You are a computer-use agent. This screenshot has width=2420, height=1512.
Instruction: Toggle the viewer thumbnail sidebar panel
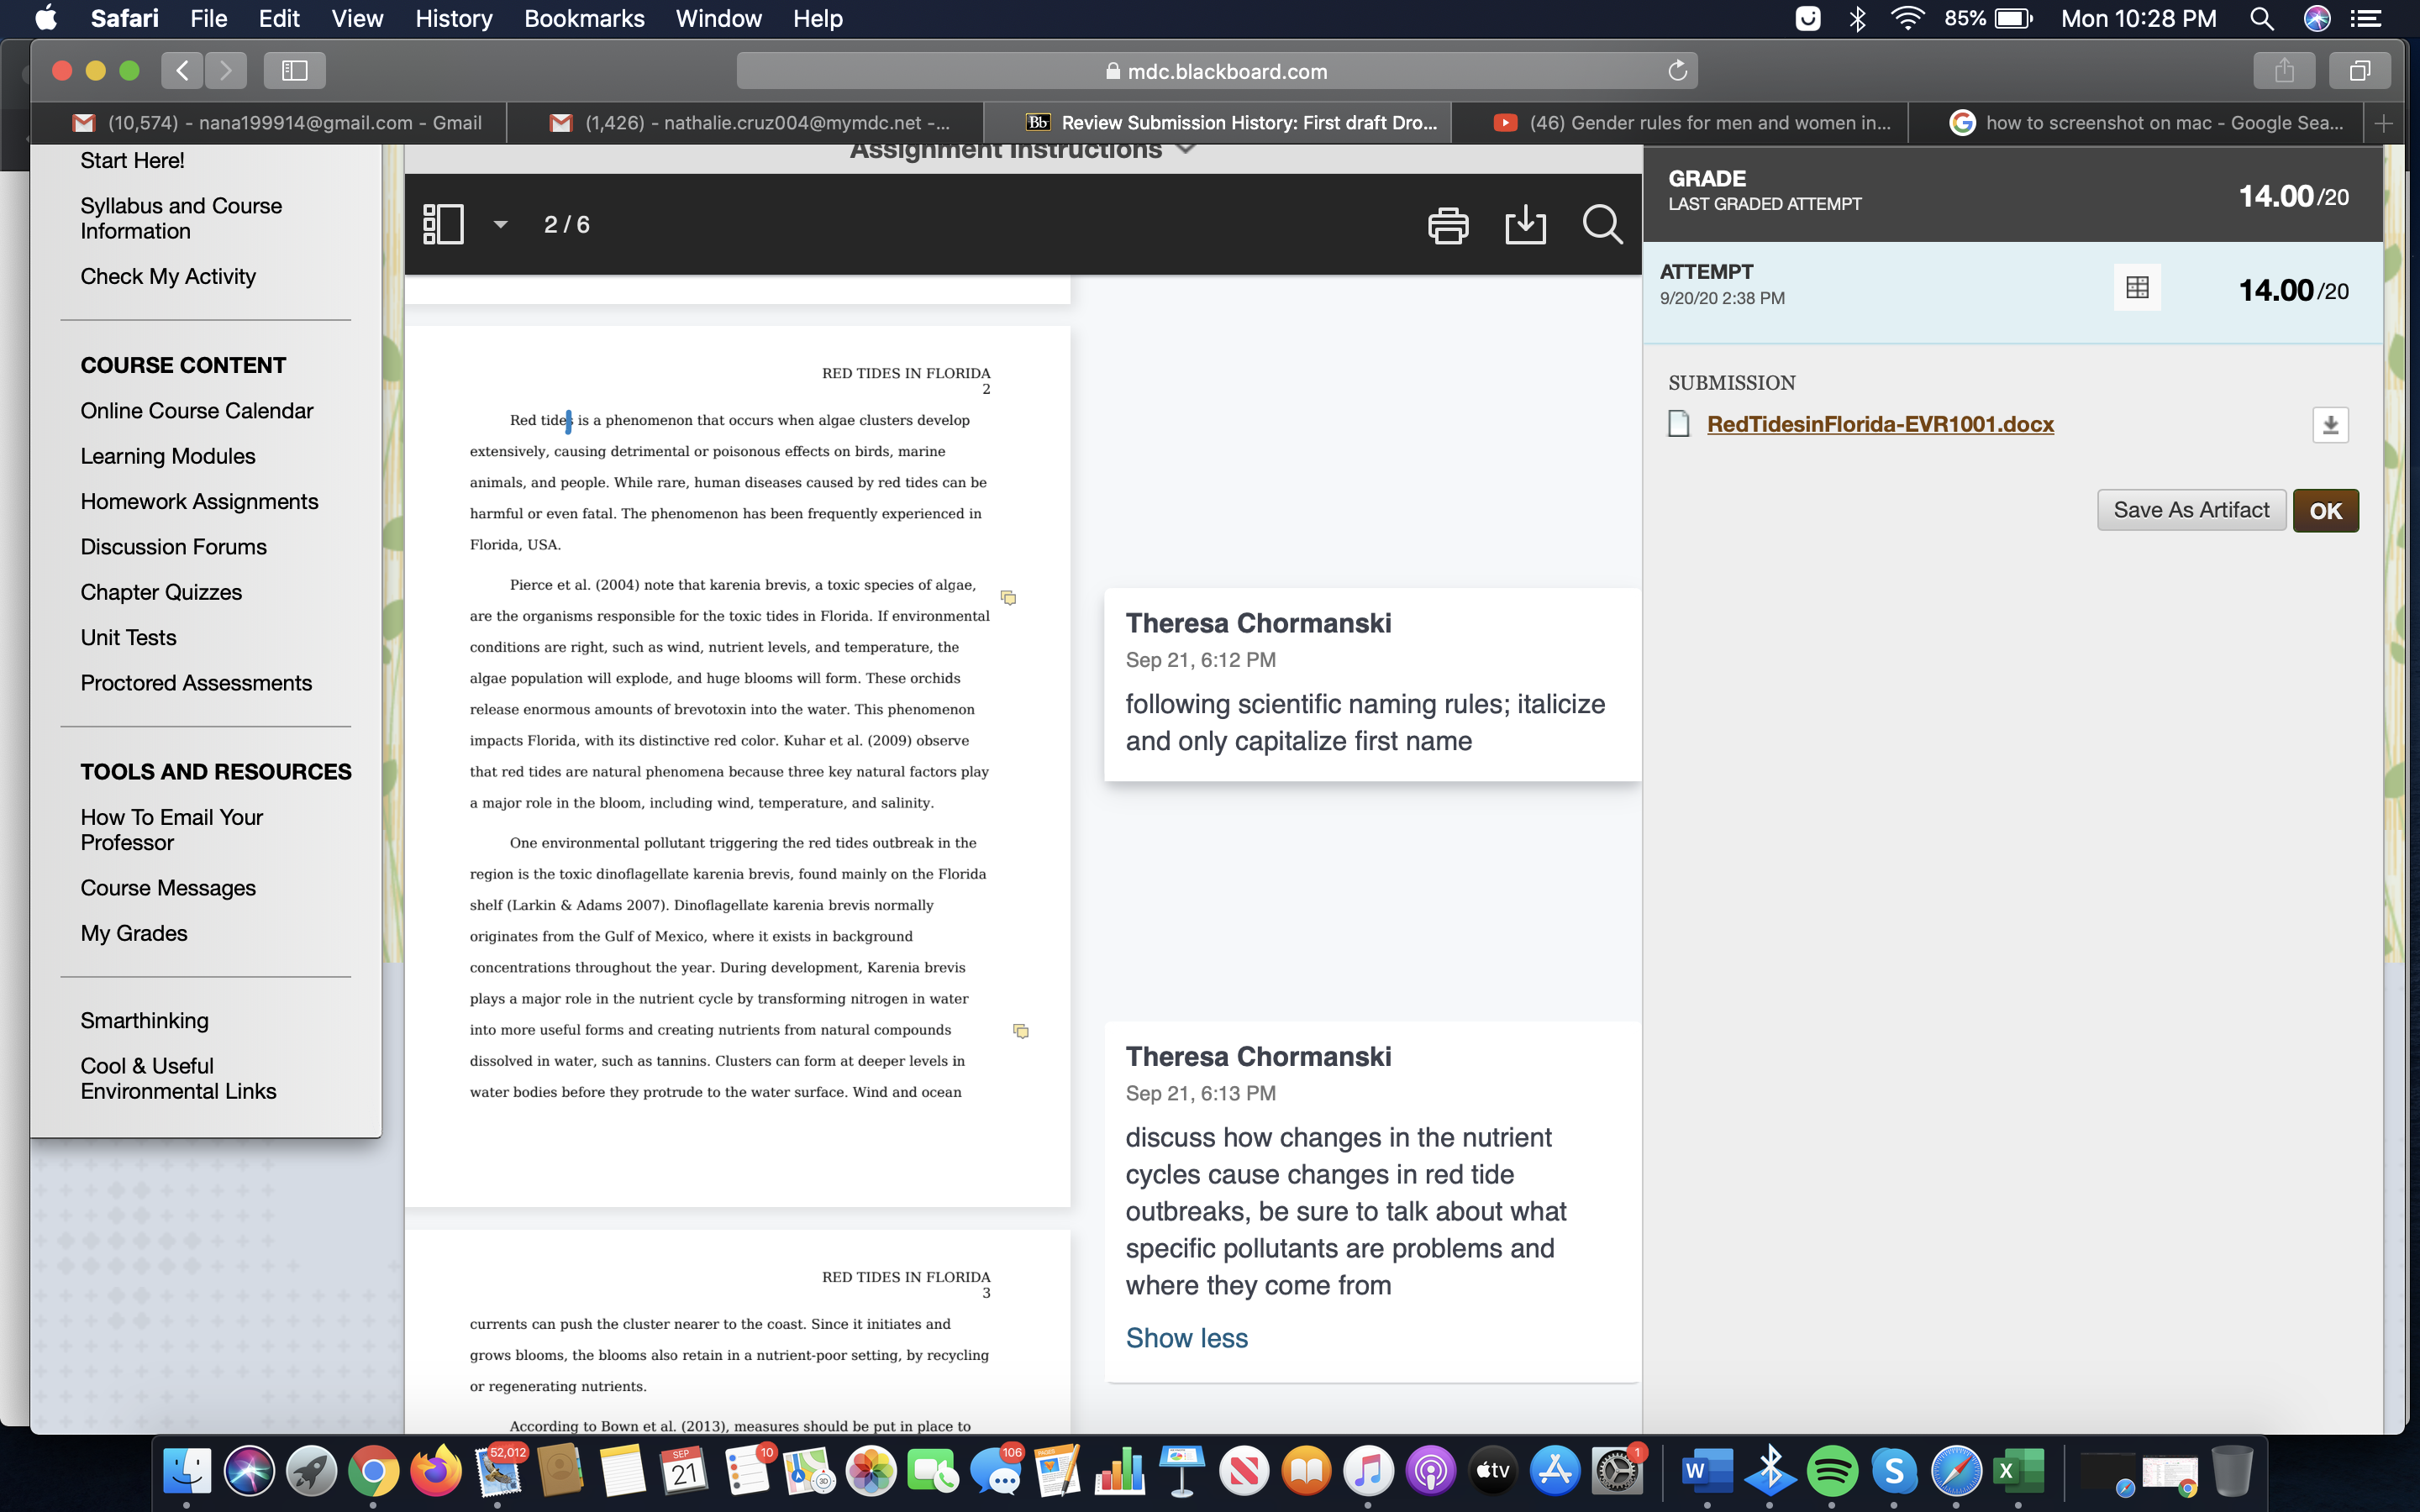pos(443,225)
